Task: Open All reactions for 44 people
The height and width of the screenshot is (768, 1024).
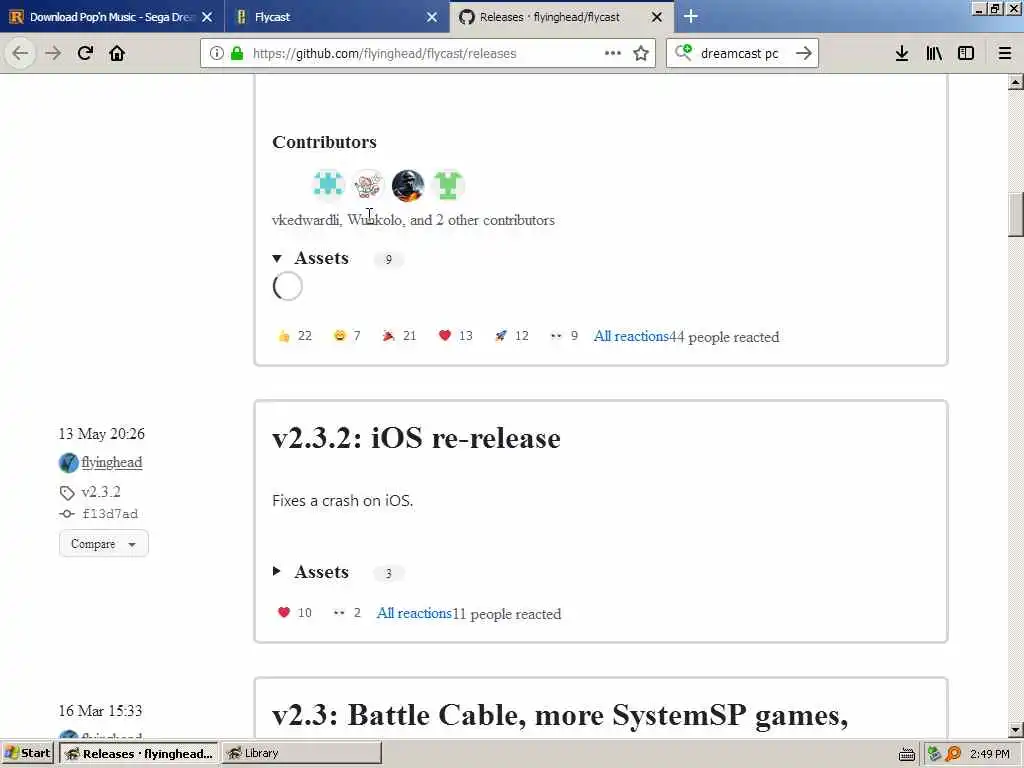Action: point(631,336)
